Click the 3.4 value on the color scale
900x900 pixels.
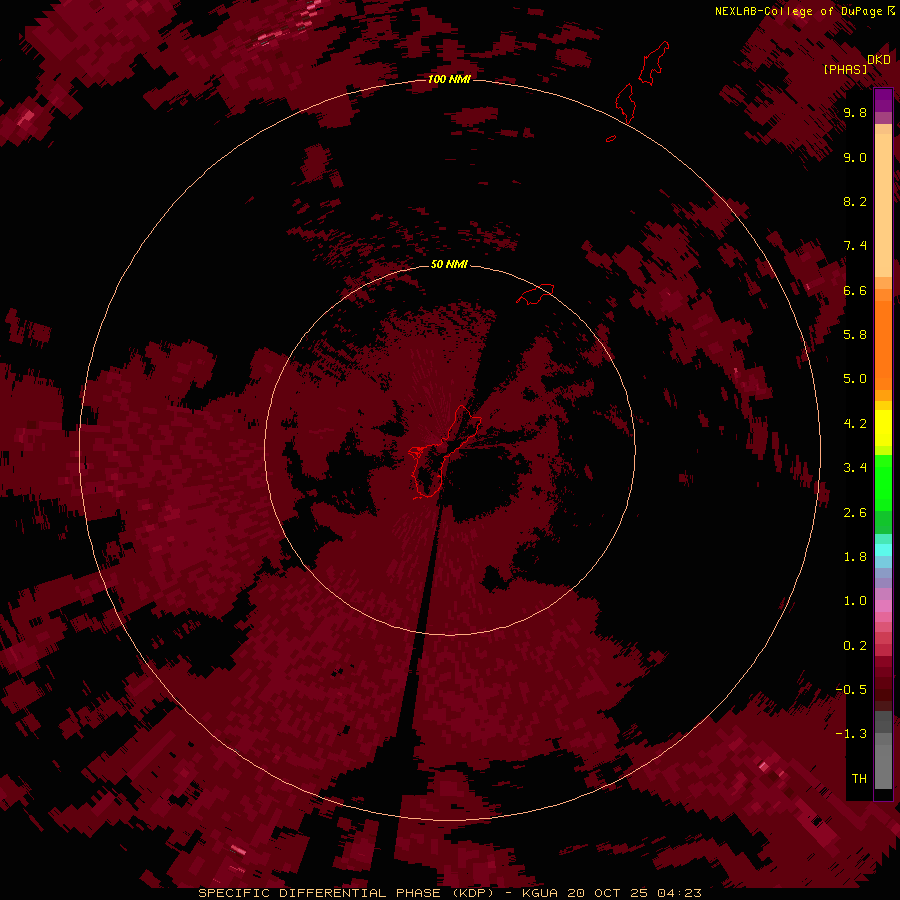(855, 468)
